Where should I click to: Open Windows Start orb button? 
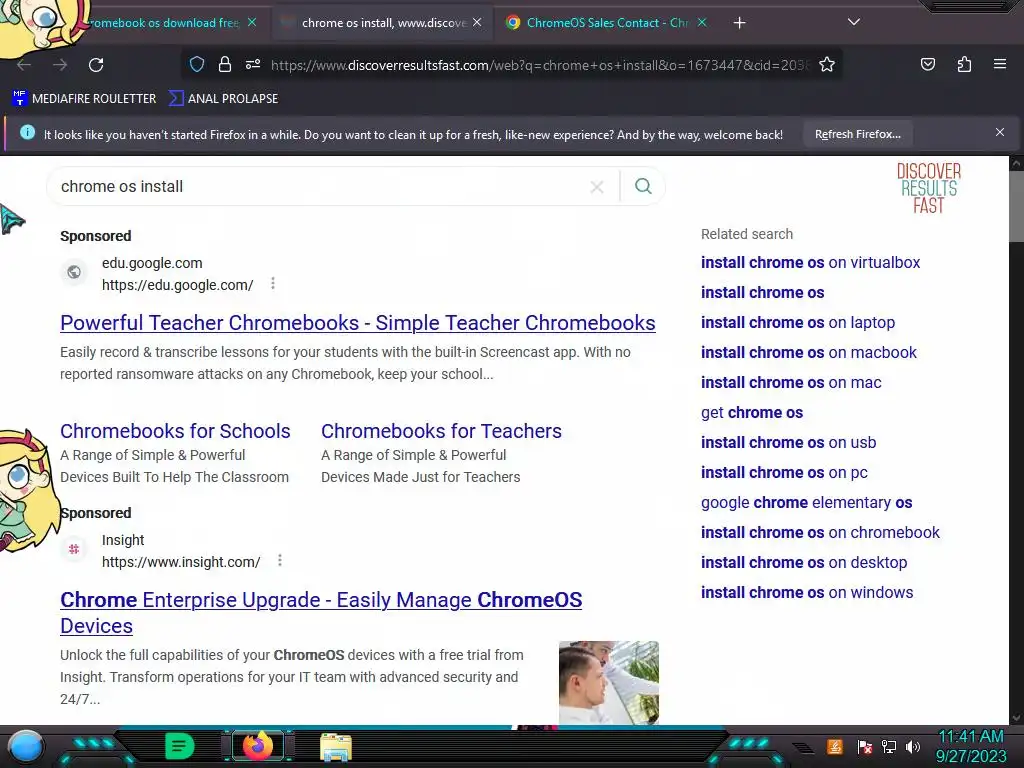26,746
